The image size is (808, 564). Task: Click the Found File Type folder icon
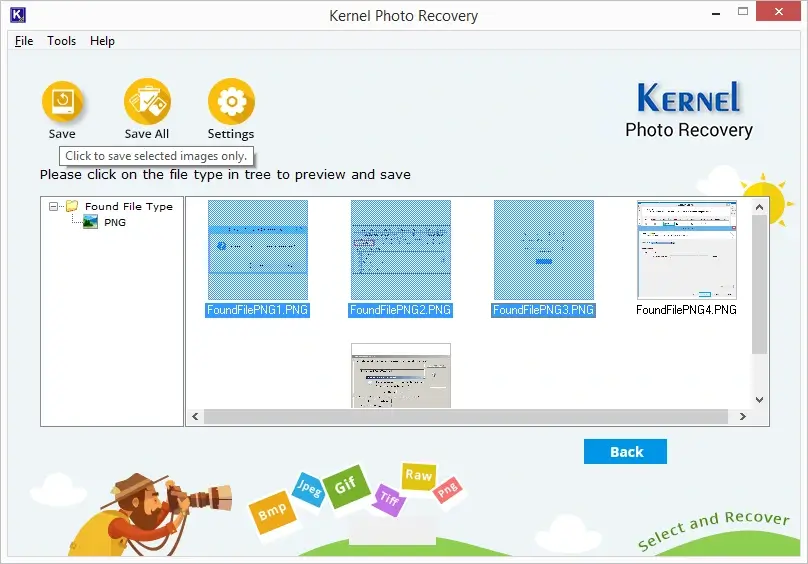point(72,206)
